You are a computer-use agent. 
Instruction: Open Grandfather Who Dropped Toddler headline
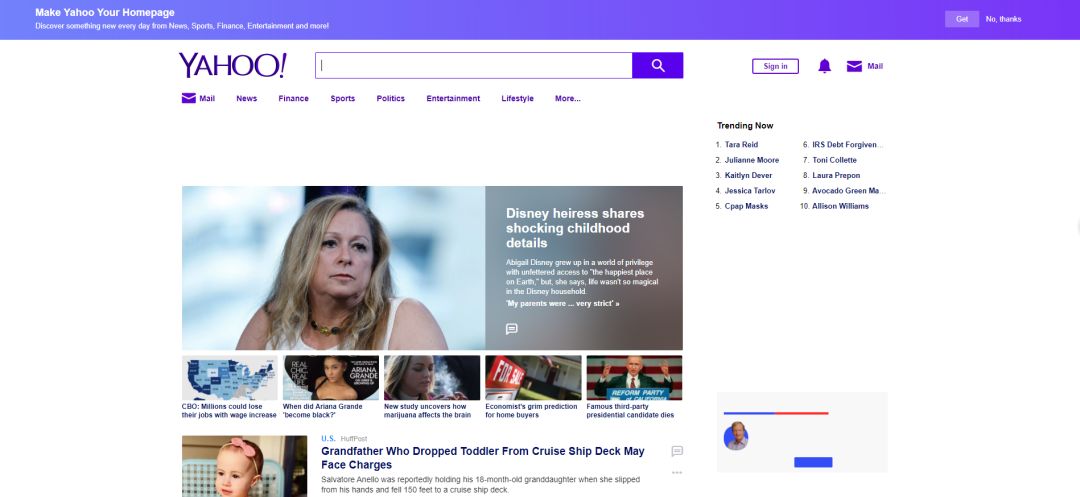pyautogui.click(x=483, y=458)
